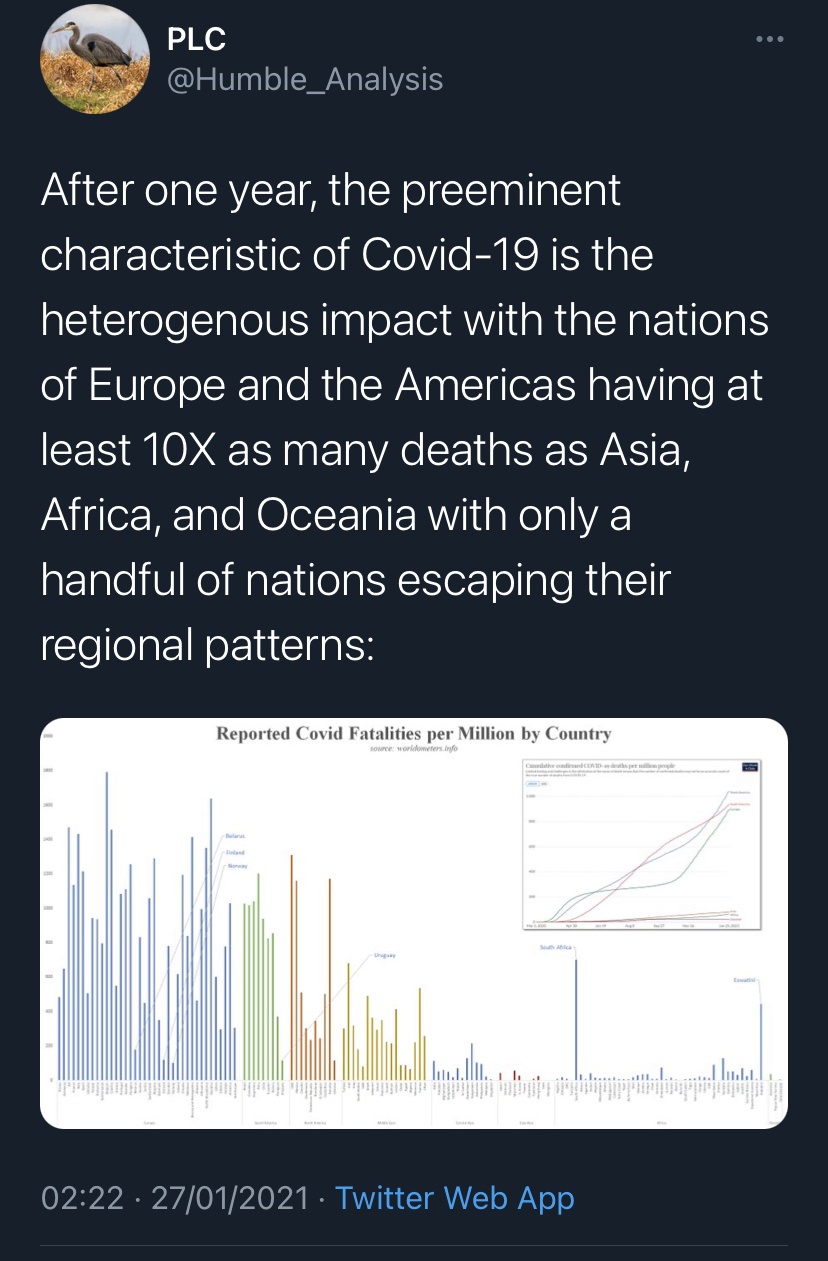Click the Belarus label on chart
This screenshot has height=1261, width=828.
[x=234, y=835]
